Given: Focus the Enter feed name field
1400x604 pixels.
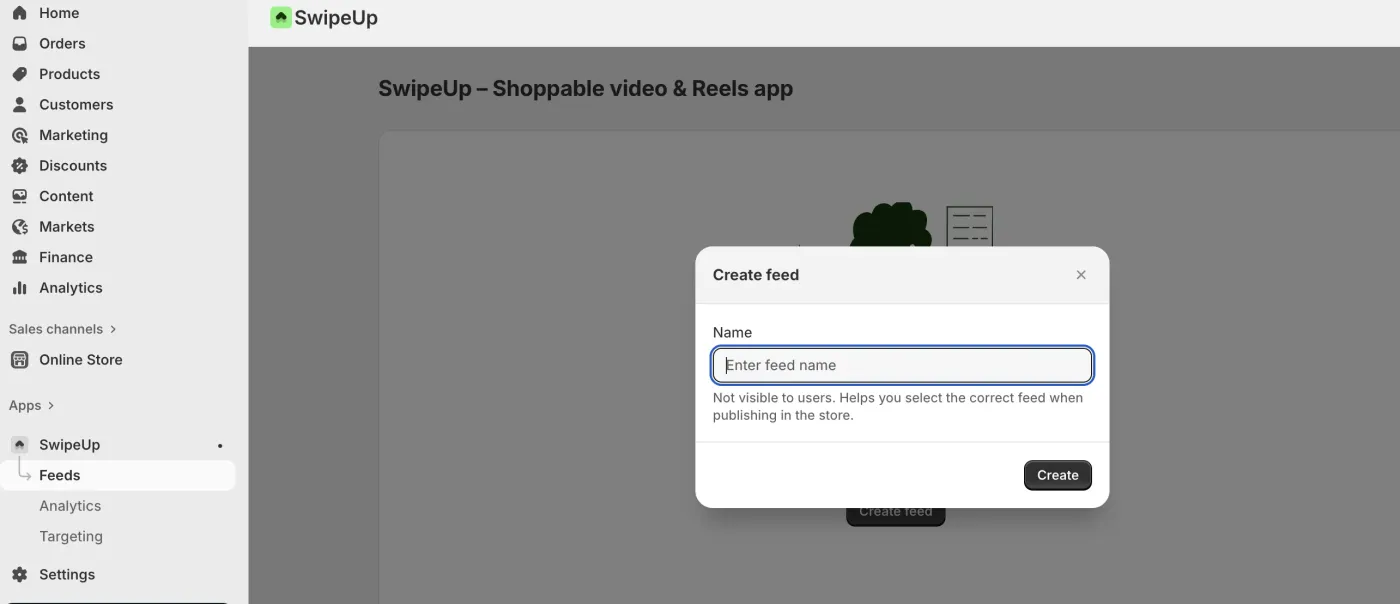Looking at the screenshot, I should click(901, 365).
